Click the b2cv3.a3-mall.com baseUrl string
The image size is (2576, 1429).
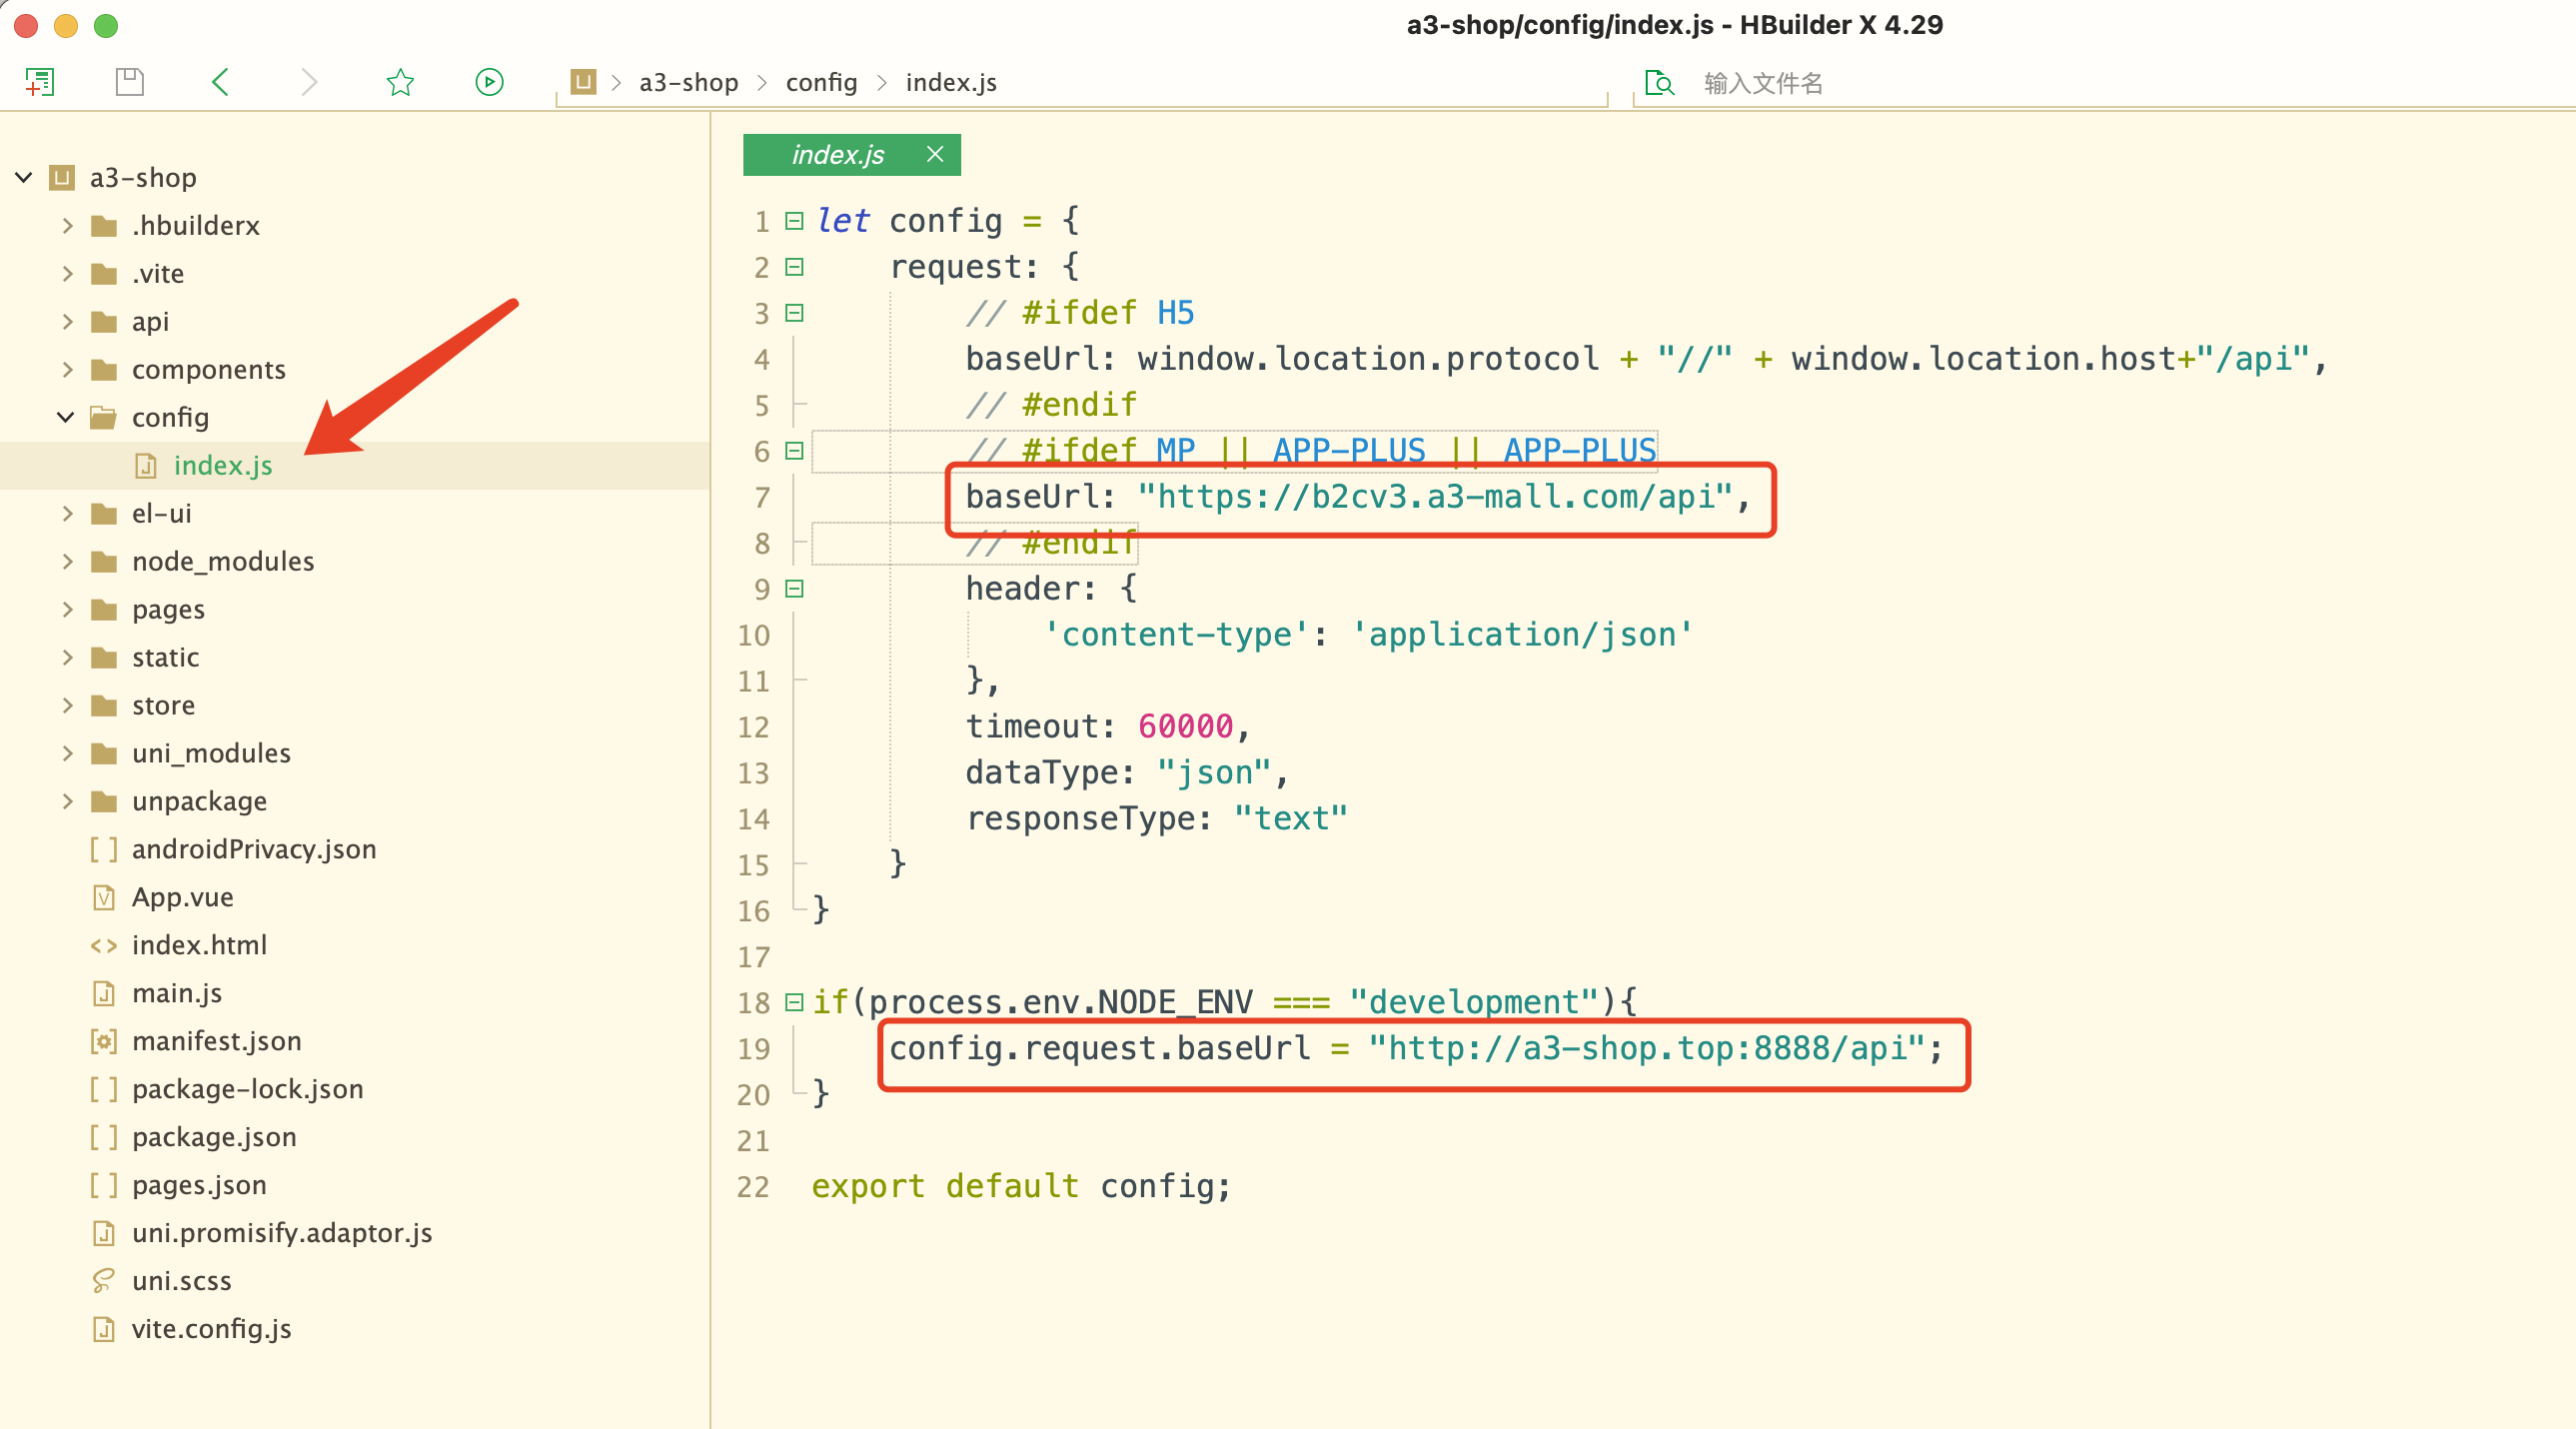(1434, 497)
